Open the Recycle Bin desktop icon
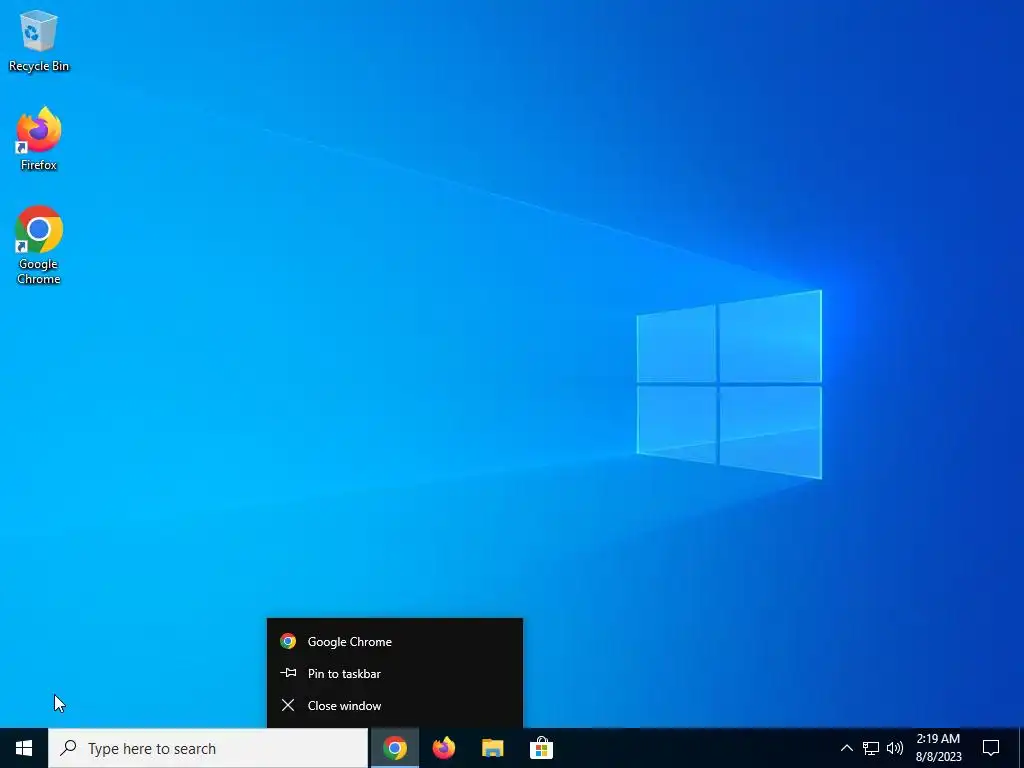 click(x=39, y=41)
